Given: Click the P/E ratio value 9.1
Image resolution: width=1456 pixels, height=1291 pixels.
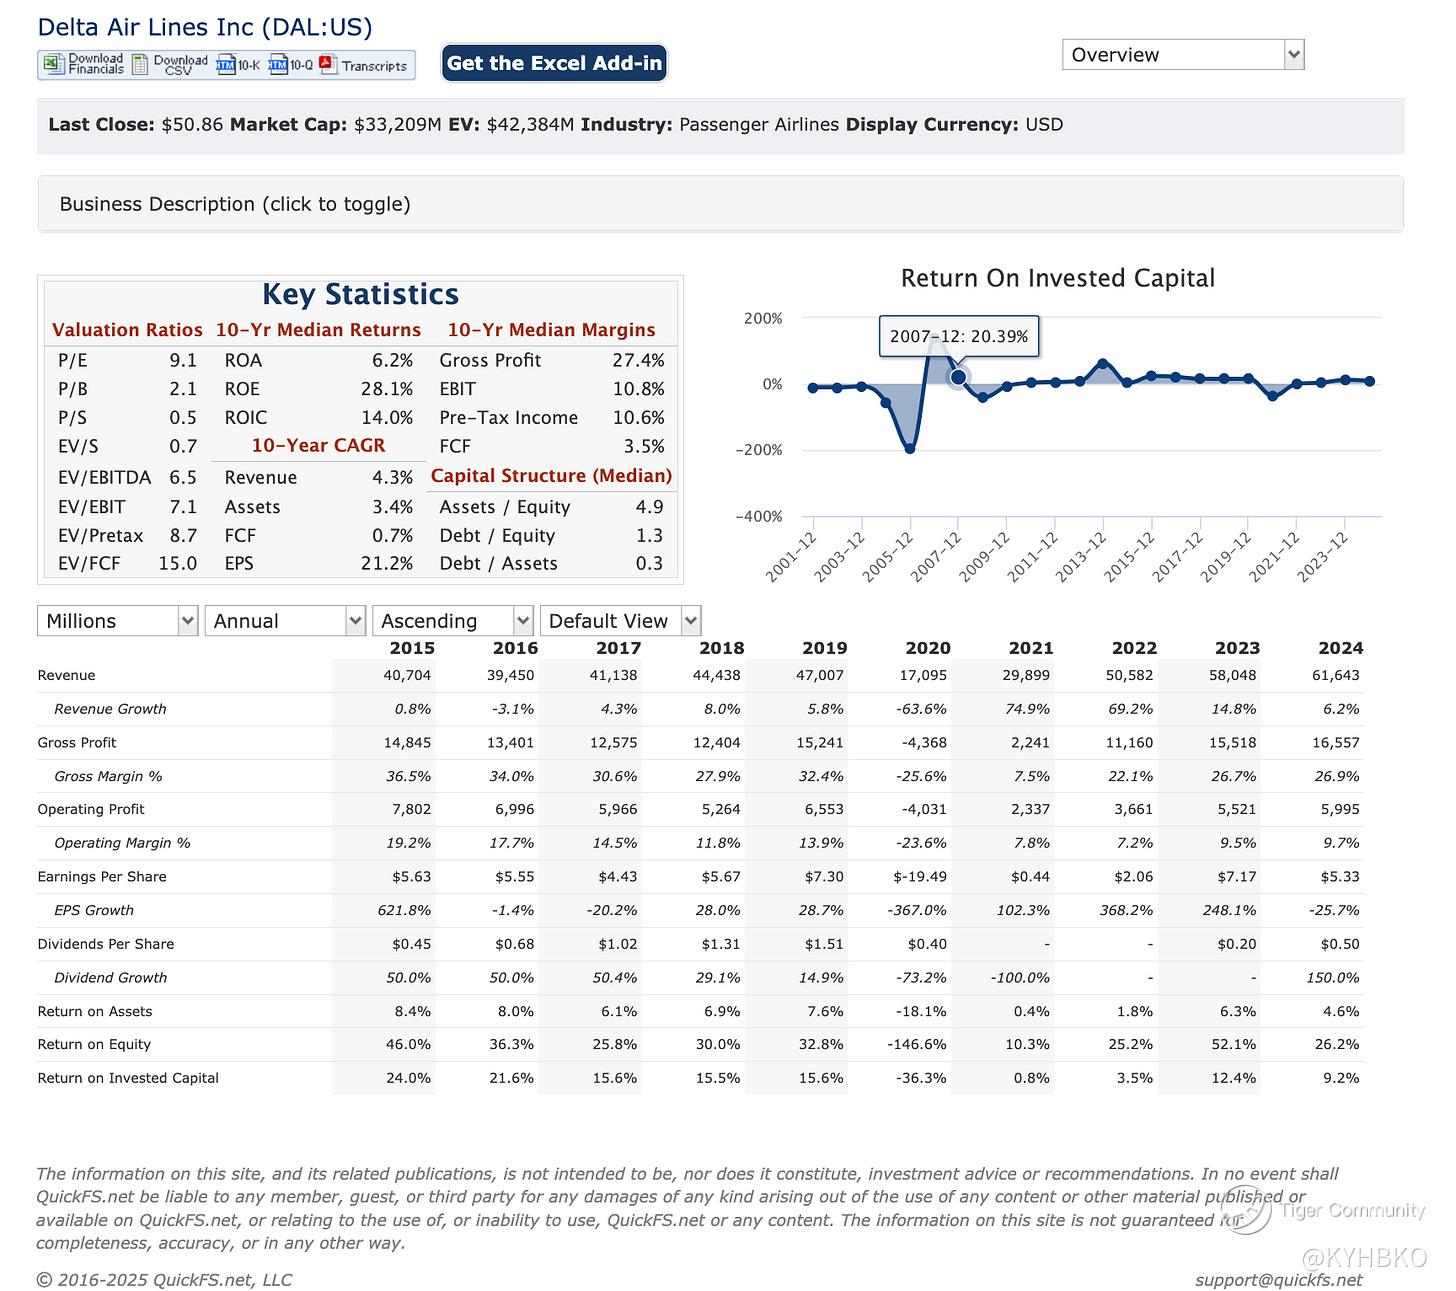Looking at the screenshot, I should (x=183, y=361).
